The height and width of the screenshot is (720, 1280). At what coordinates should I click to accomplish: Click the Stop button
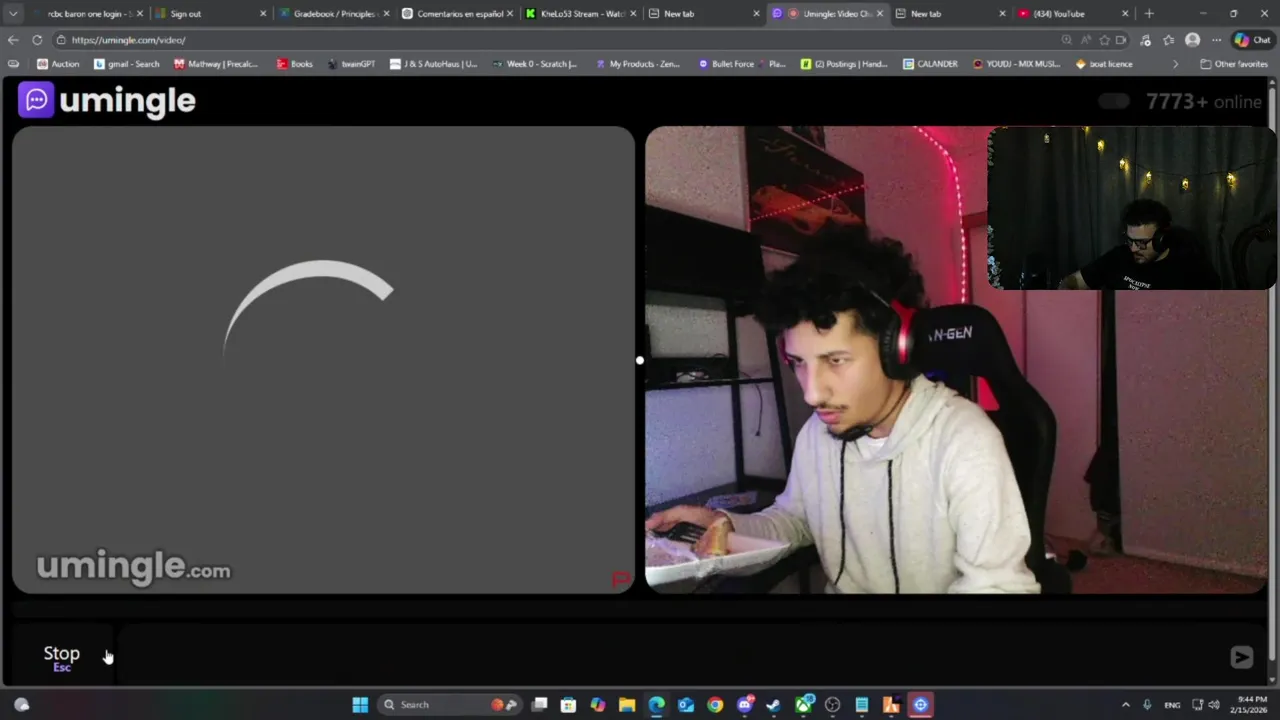point(62,657)
